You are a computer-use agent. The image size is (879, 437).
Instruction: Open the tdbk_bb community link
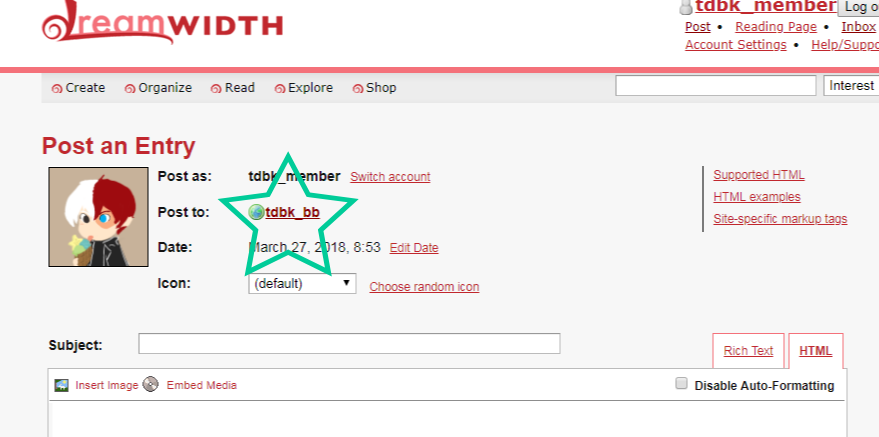coord(292,212)
